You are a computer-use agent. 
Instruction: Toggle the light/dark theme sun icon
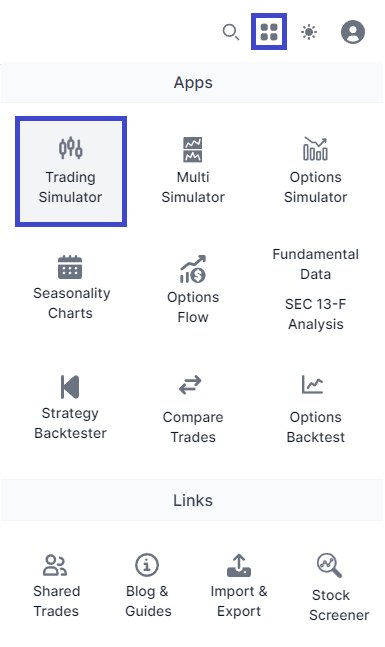click(309, 32)
